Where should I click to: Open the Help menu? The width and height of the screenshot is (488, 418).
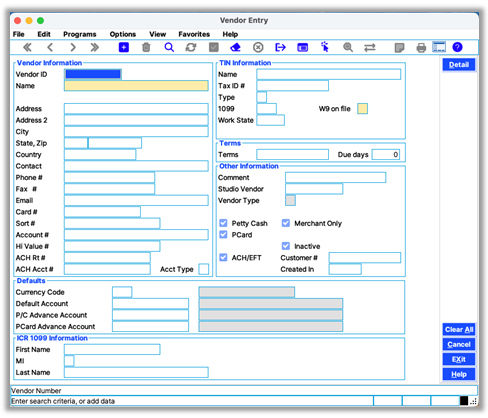coord(230,34)
